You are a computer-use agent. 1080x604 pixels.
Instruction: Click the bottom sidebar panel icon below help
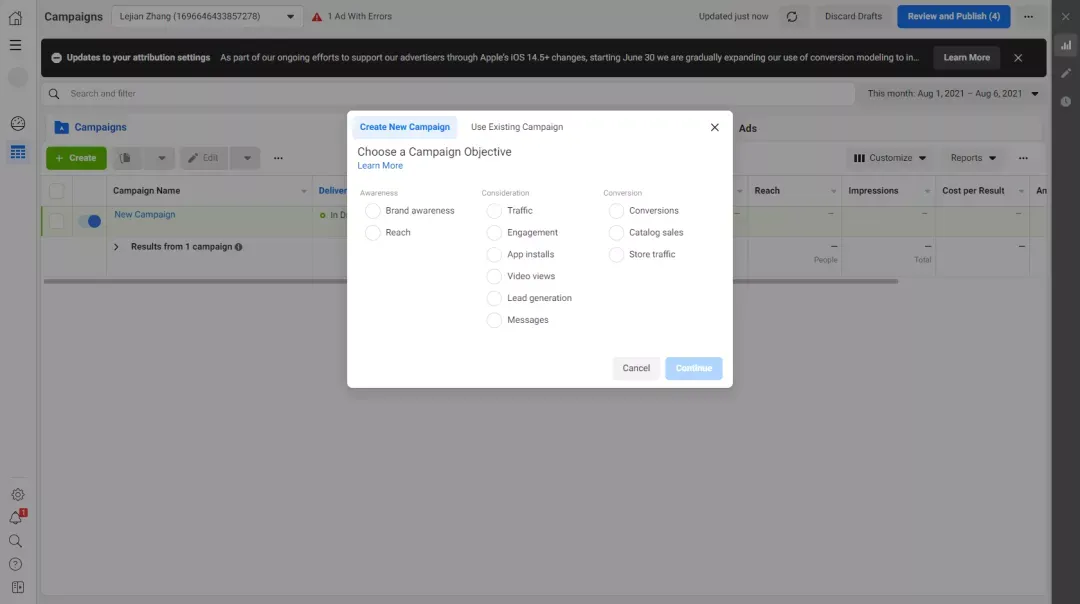point(18,587)
